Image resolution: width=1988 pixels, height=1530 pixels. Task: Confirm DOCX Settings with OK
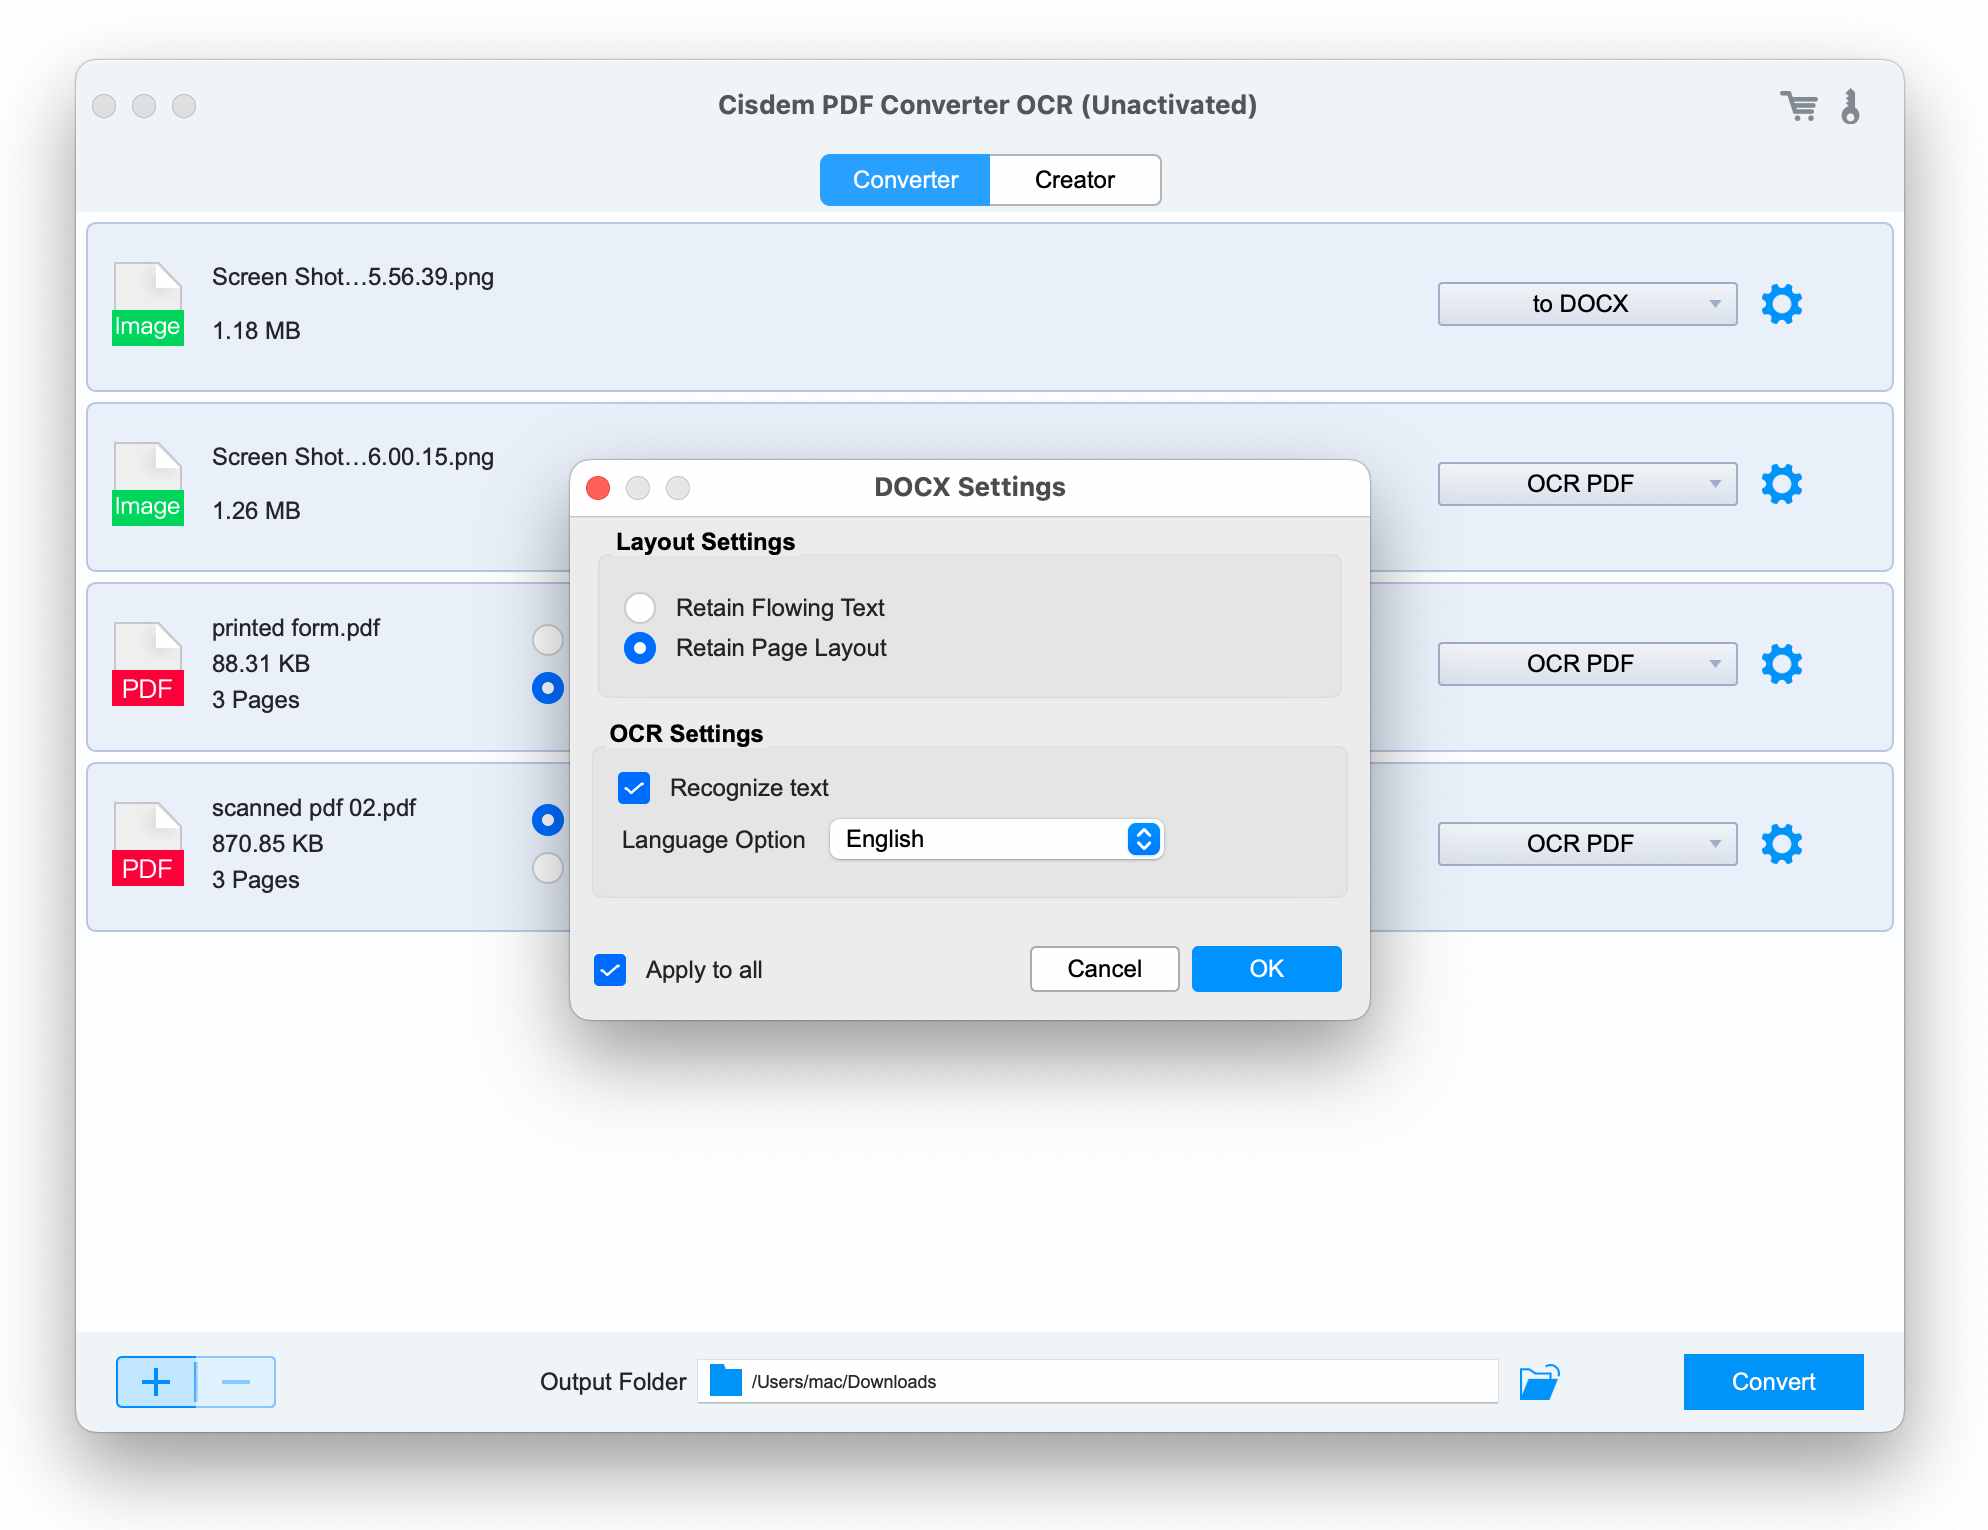1265,968
